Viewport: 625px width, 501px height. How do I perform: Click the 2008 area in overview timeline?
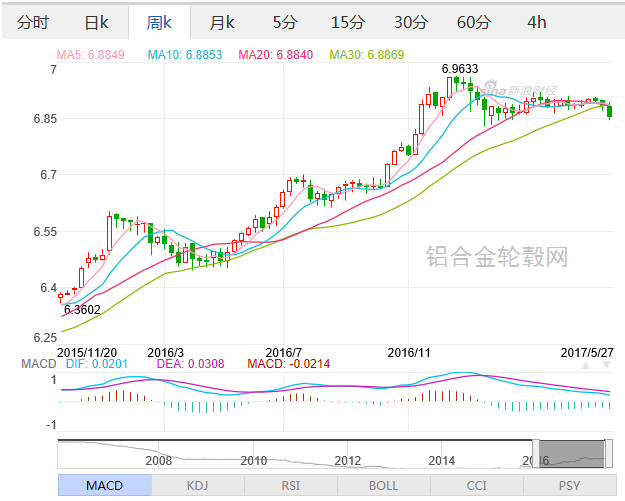[159, 461]
